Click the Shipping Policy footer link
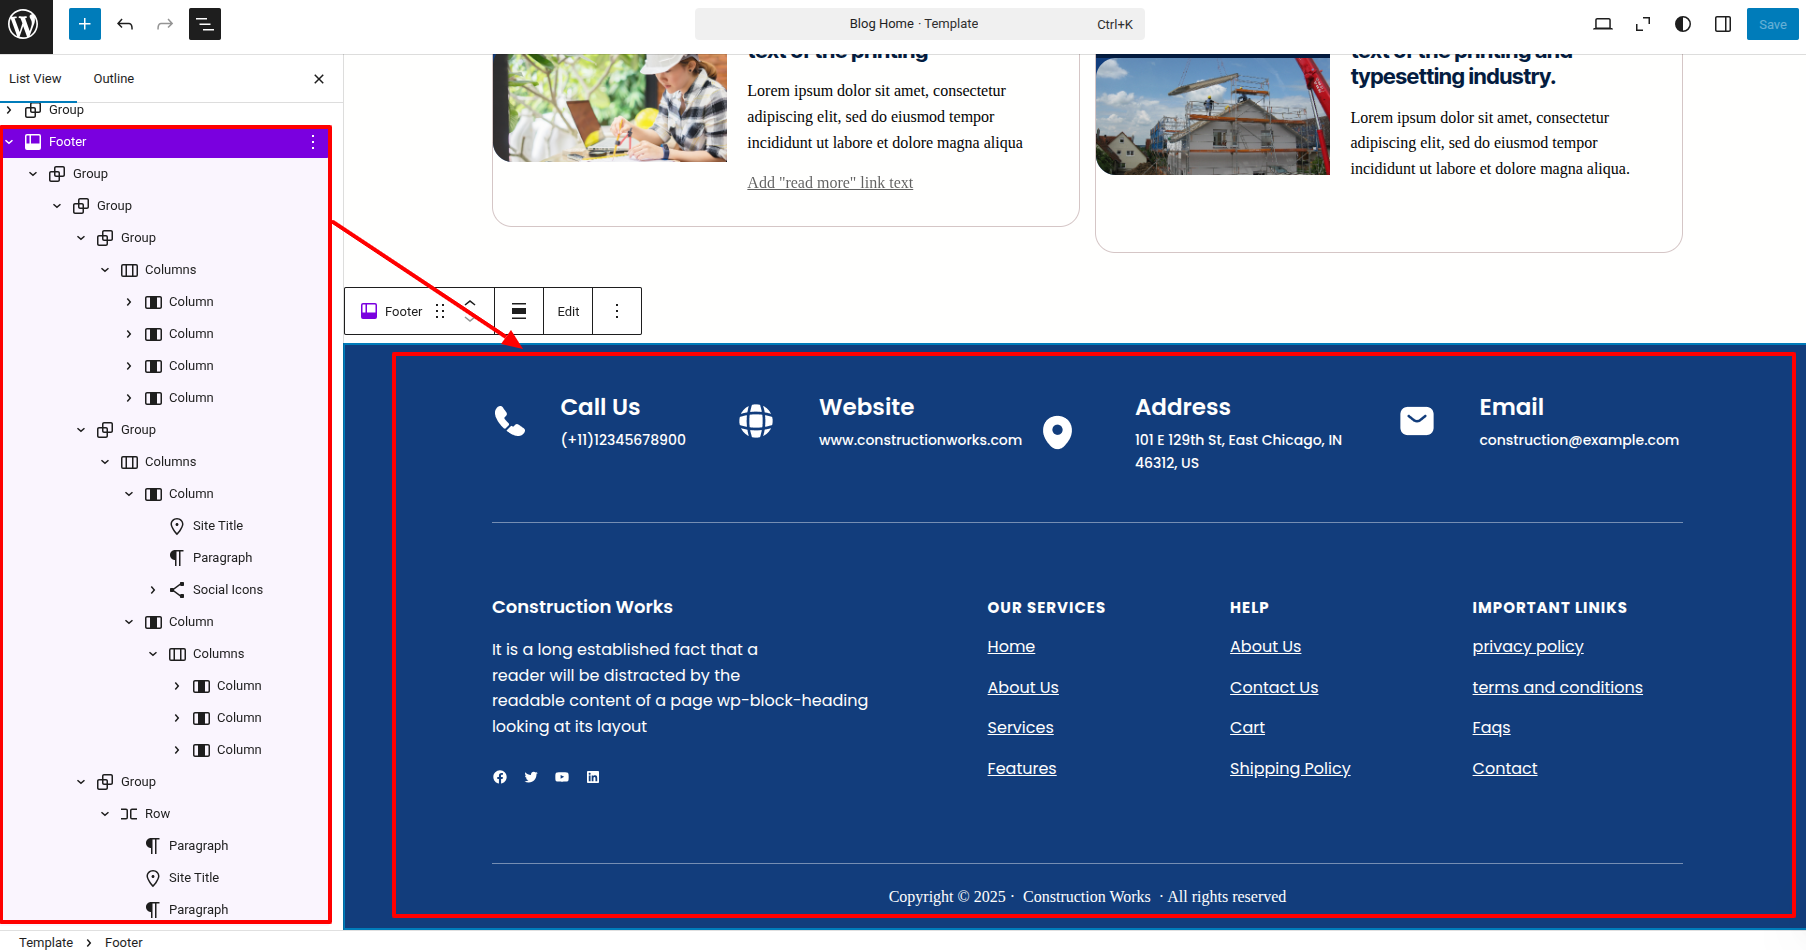This screenshot has height=950, width=1806. (1290, 768)
